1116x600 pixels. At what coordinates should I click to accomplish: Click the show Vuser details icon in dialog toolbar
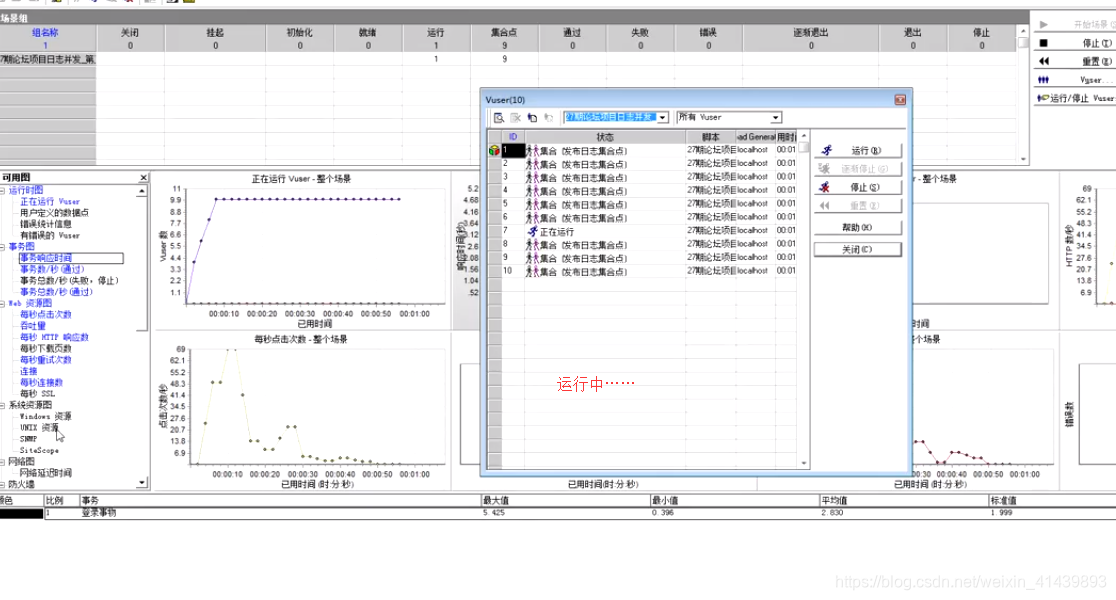499,117
